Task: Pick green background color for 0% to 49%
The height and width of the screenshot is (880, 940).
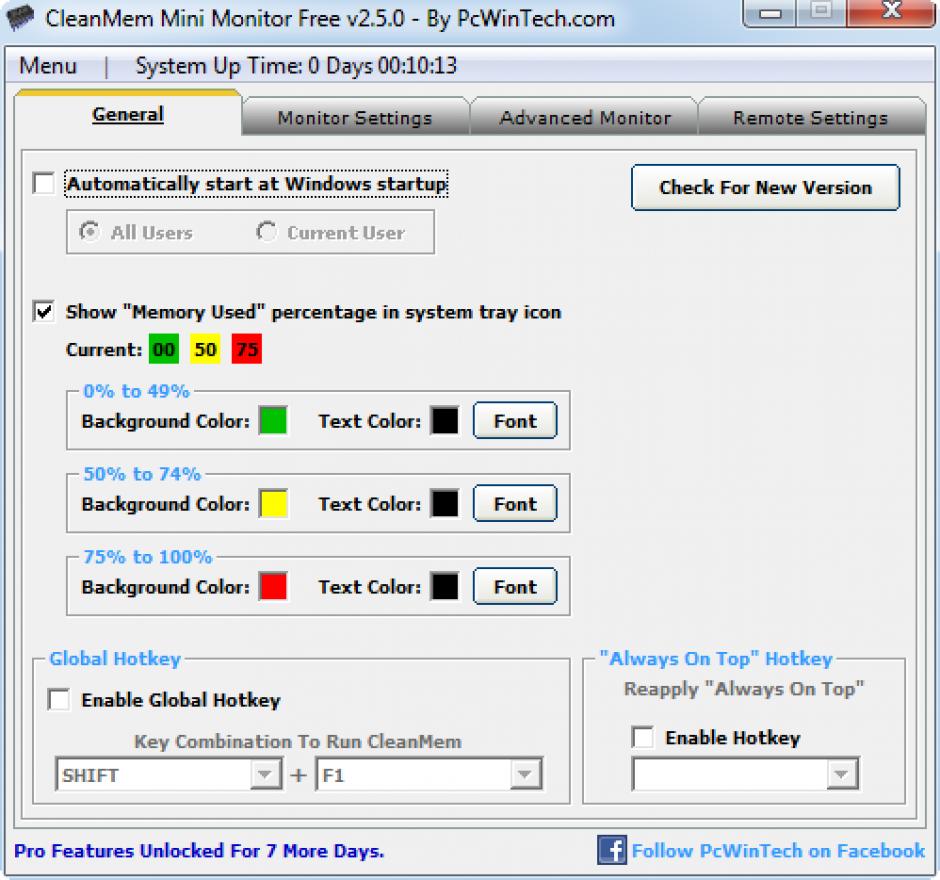Action: tap(273, 420)
